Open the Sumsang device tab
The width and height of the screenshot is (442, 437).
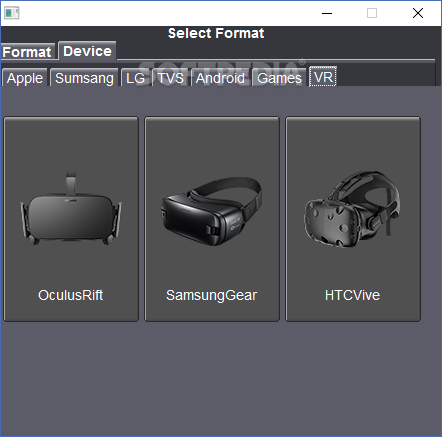(x=84, y=78)
